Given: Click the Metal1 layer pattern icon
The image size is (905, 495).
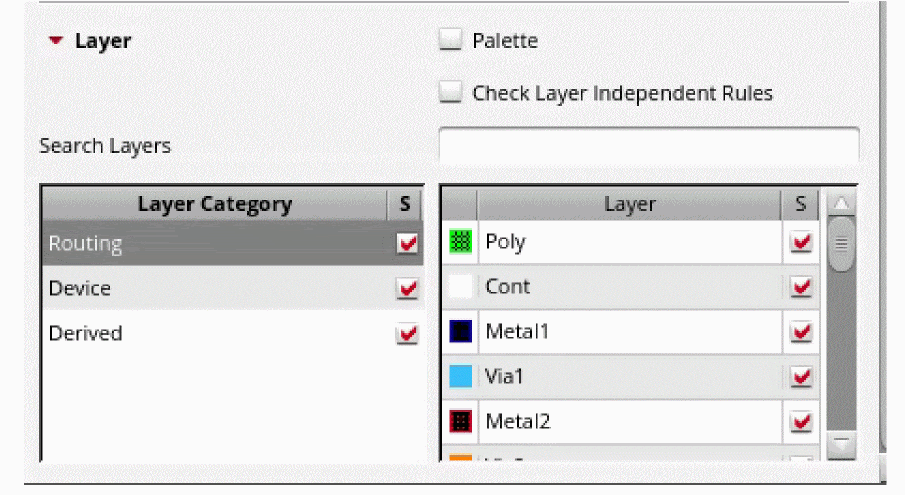Looking at the screenshot, I should coord(461,331).
